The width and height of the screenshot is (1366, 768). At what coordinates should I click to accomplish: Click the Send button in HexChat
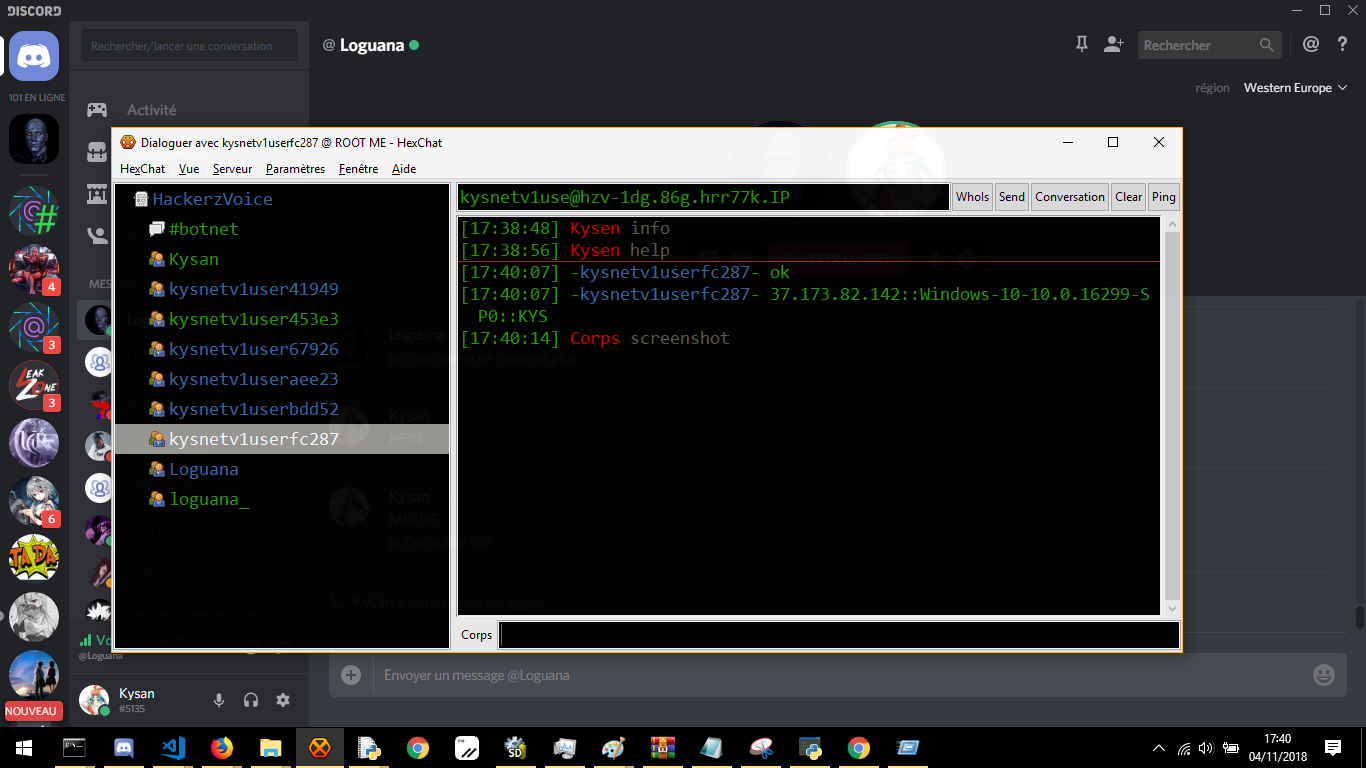click(x=1012, y=197)
